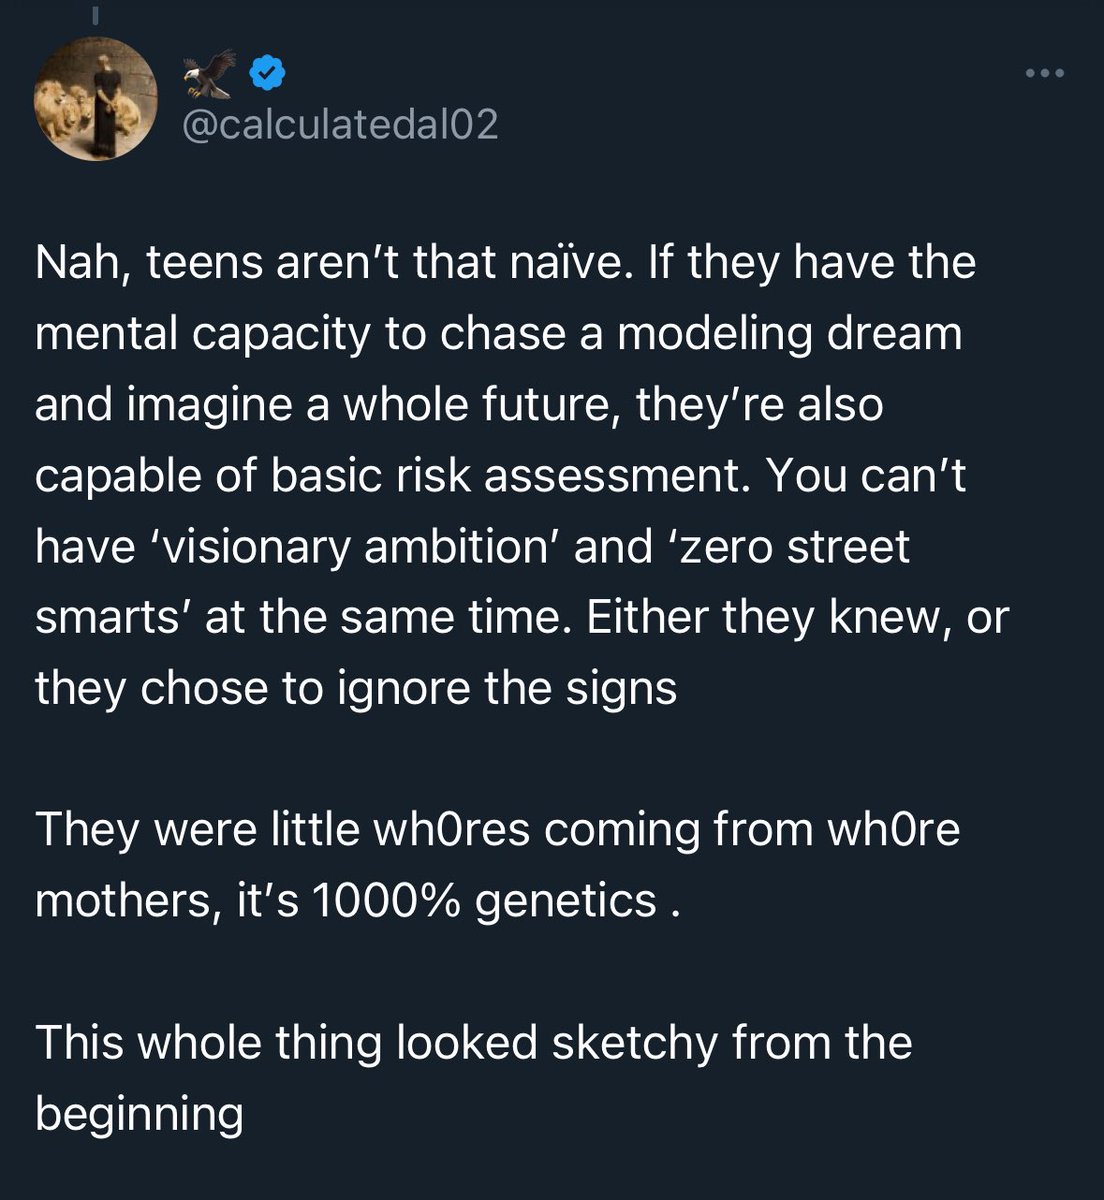Open the three-dot more options menu
The height and width of the screenshot is (1200, 1104).
(x=1046, y=73)
